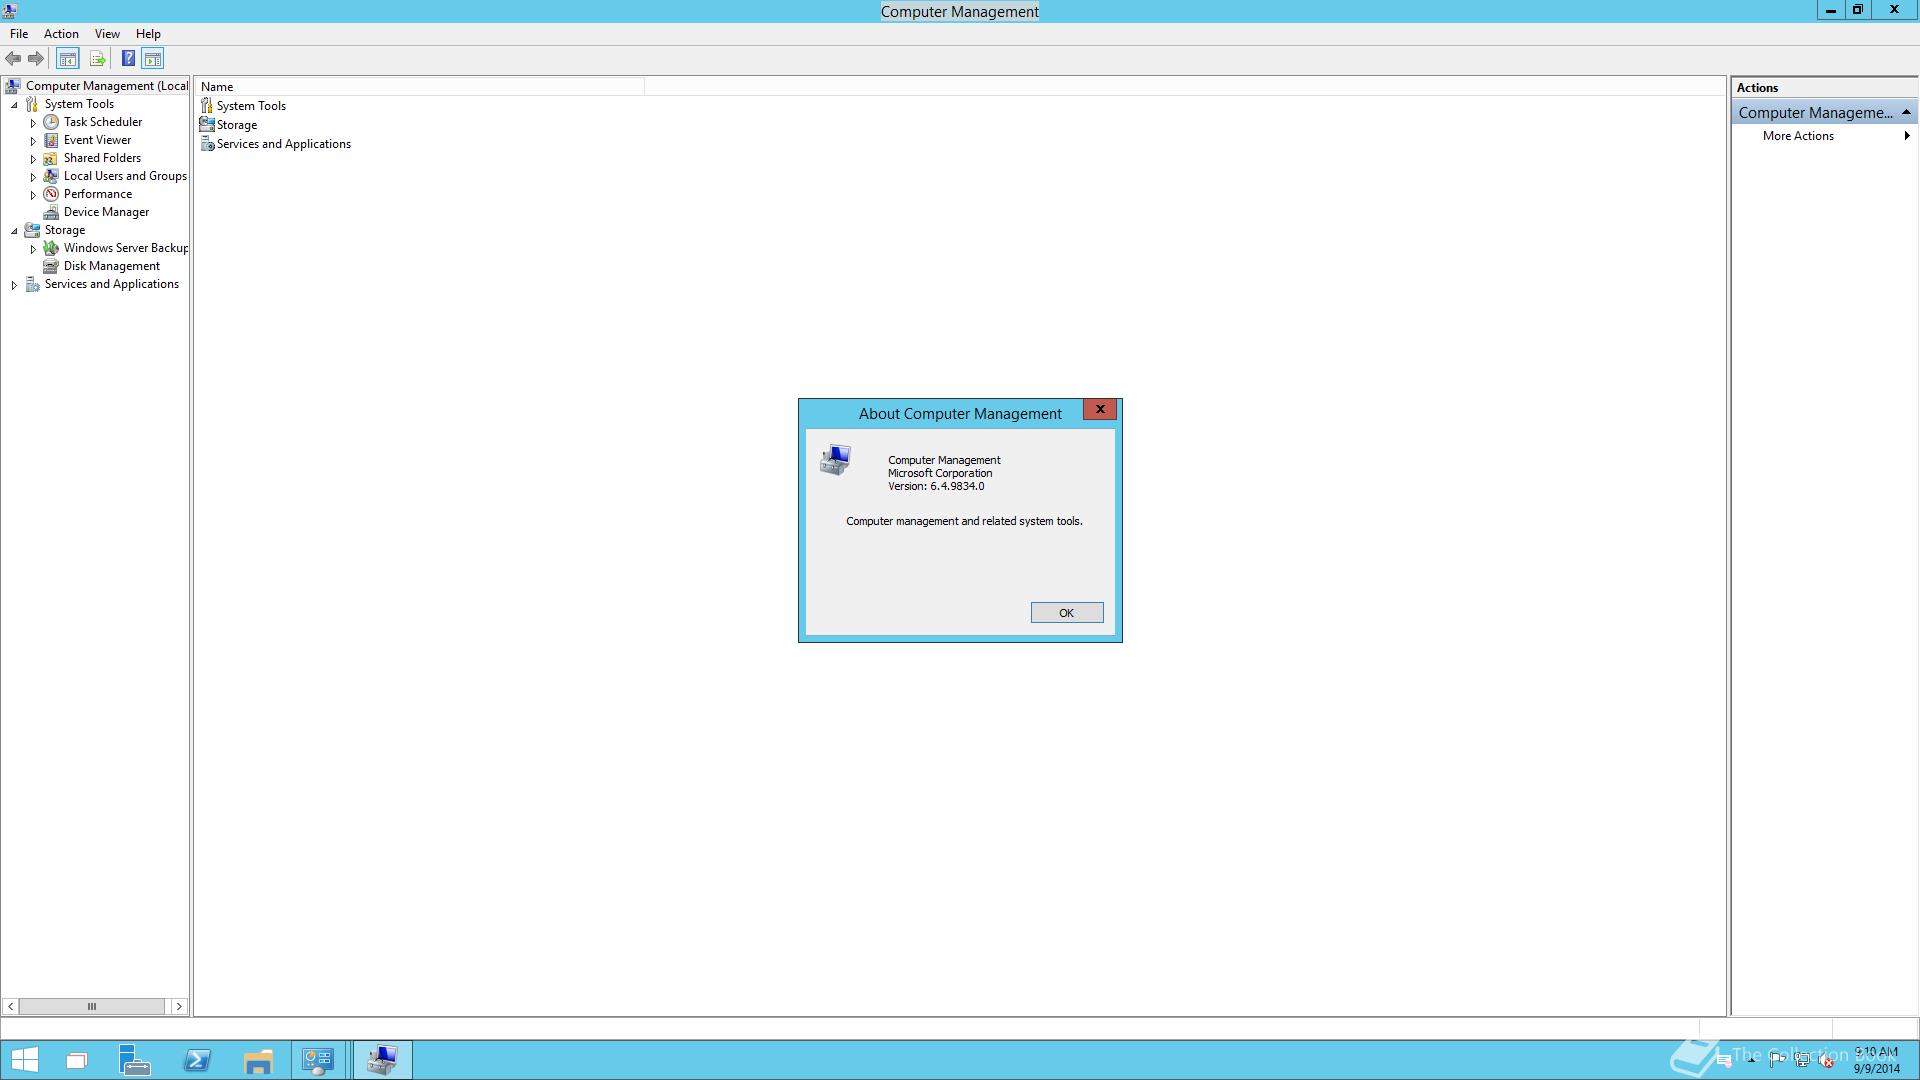Viewport: 1920px width, 1080px height.
Task: Click the console tree scrollbar left arrow
Action: (x=10, y=1007)
